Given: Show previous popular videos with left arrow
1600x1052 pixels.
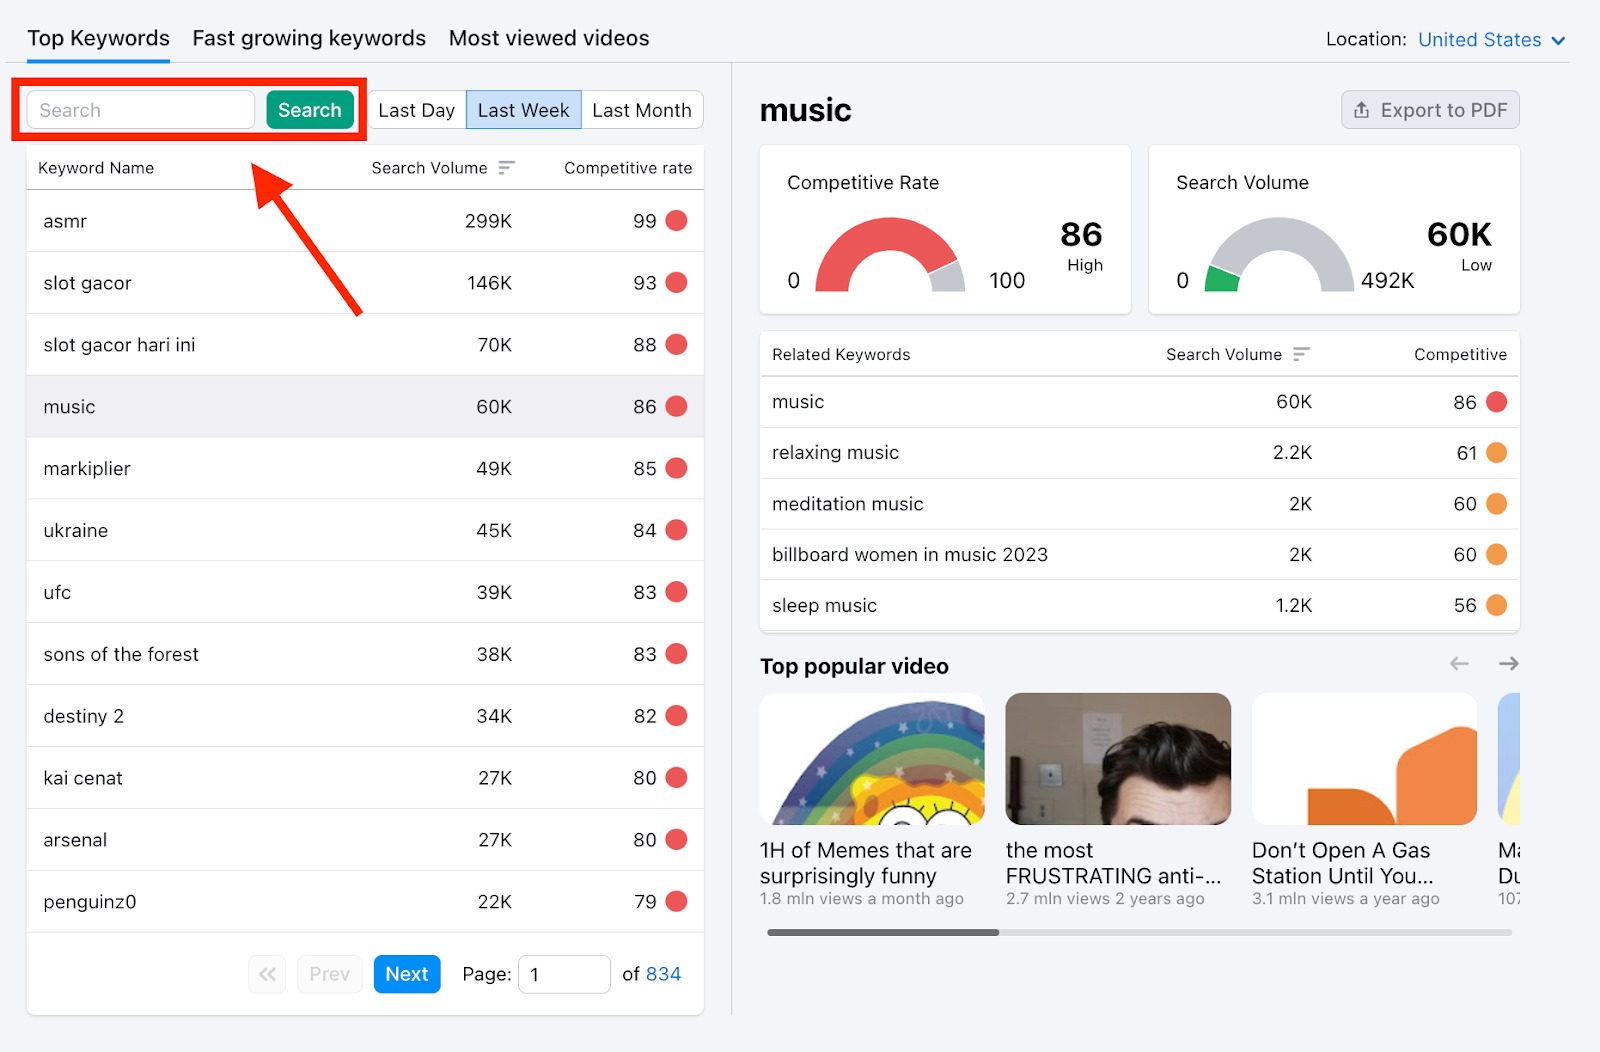Looking at the screenshot, I should 1459,663.
